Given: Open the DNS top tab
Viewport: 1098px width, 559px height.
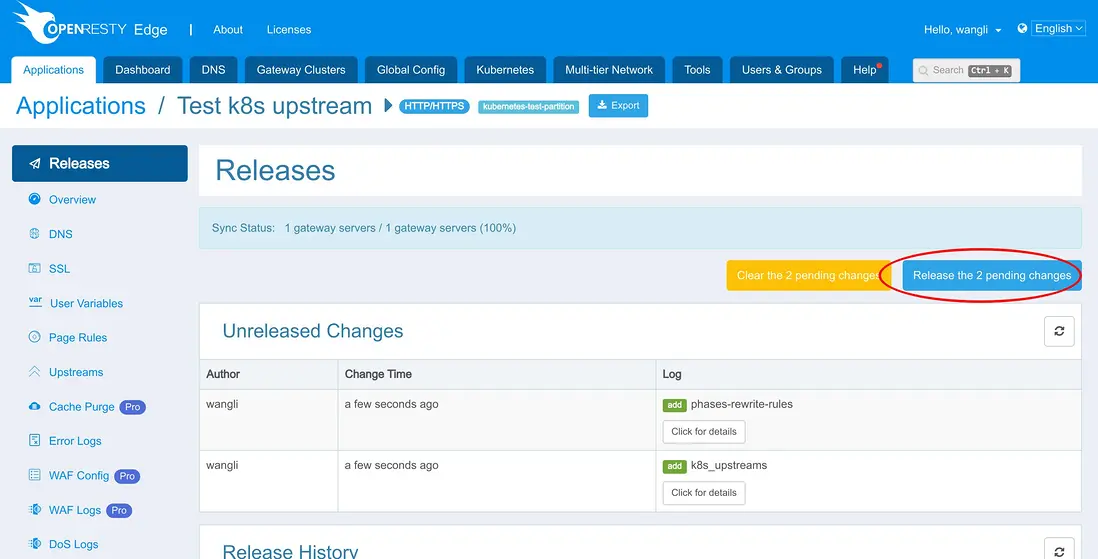Looking at the screenshot, I should pyautogui.click(x=214, y=70).
